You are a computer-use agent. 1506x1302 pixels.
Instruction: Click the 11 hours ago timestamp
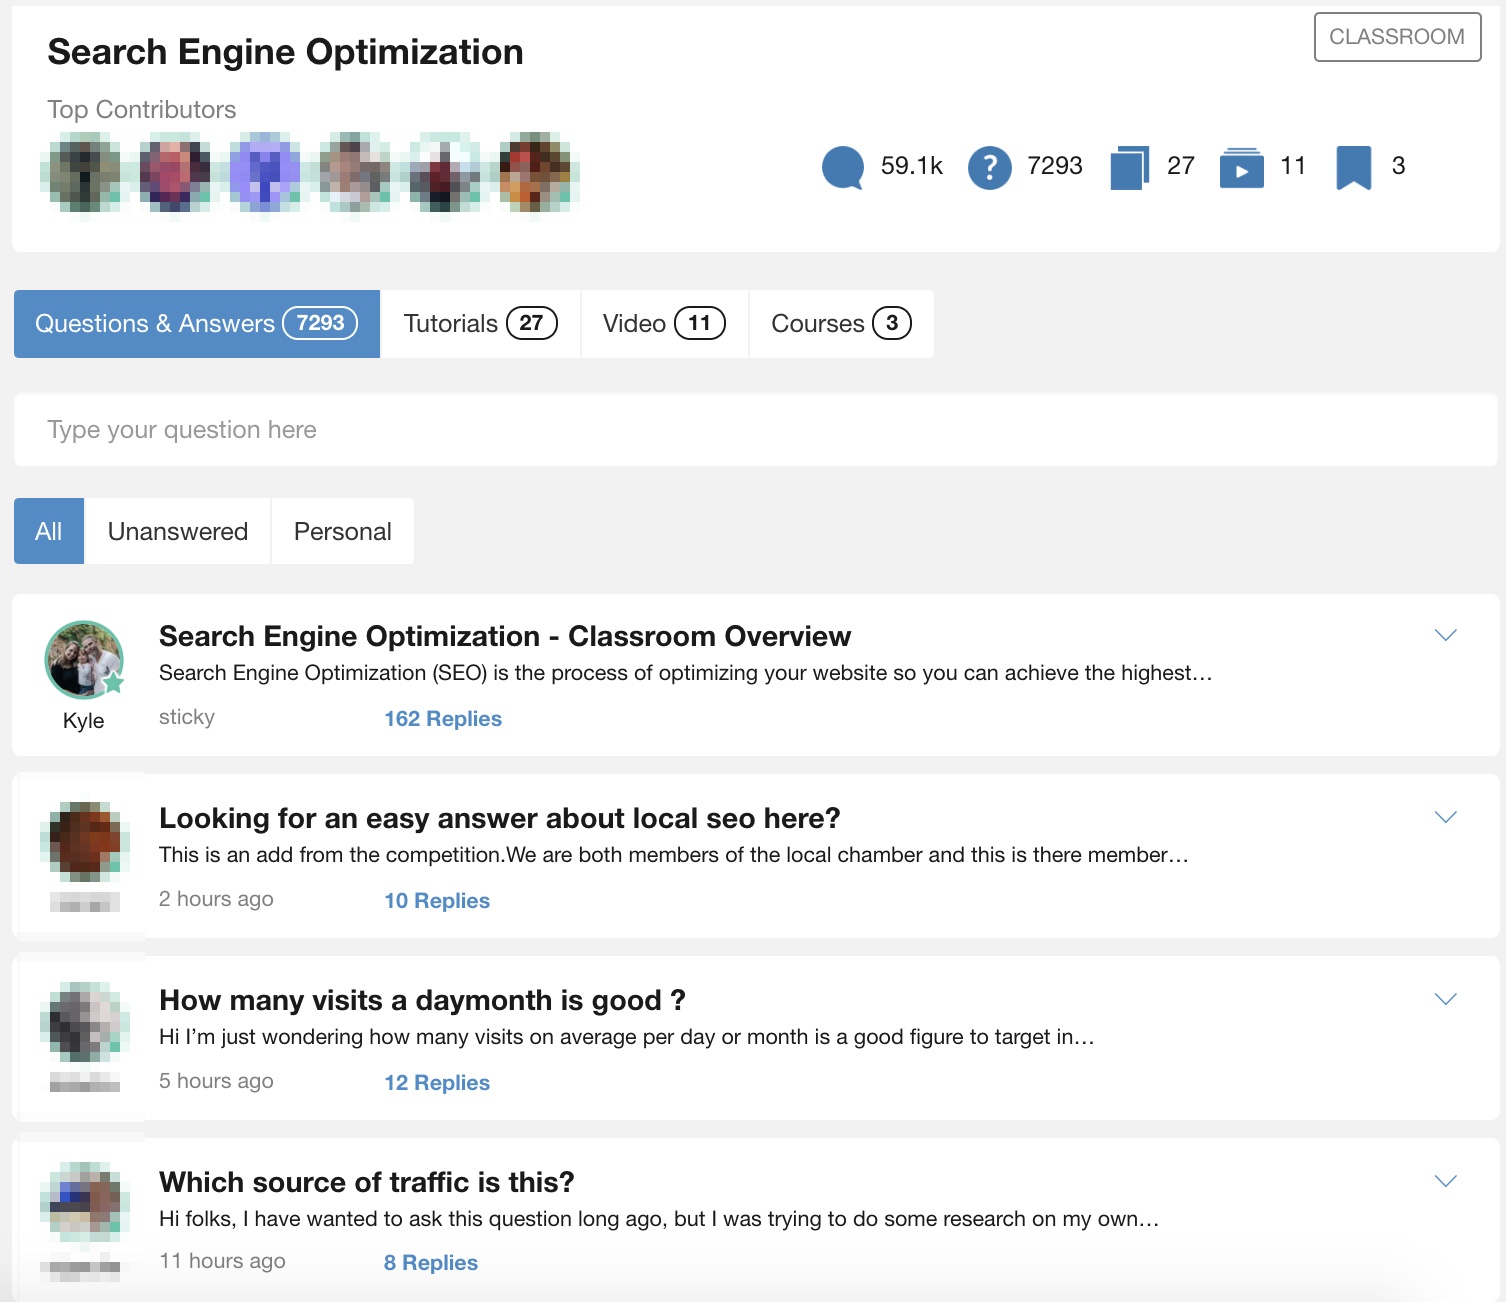tap(222, 1261)
